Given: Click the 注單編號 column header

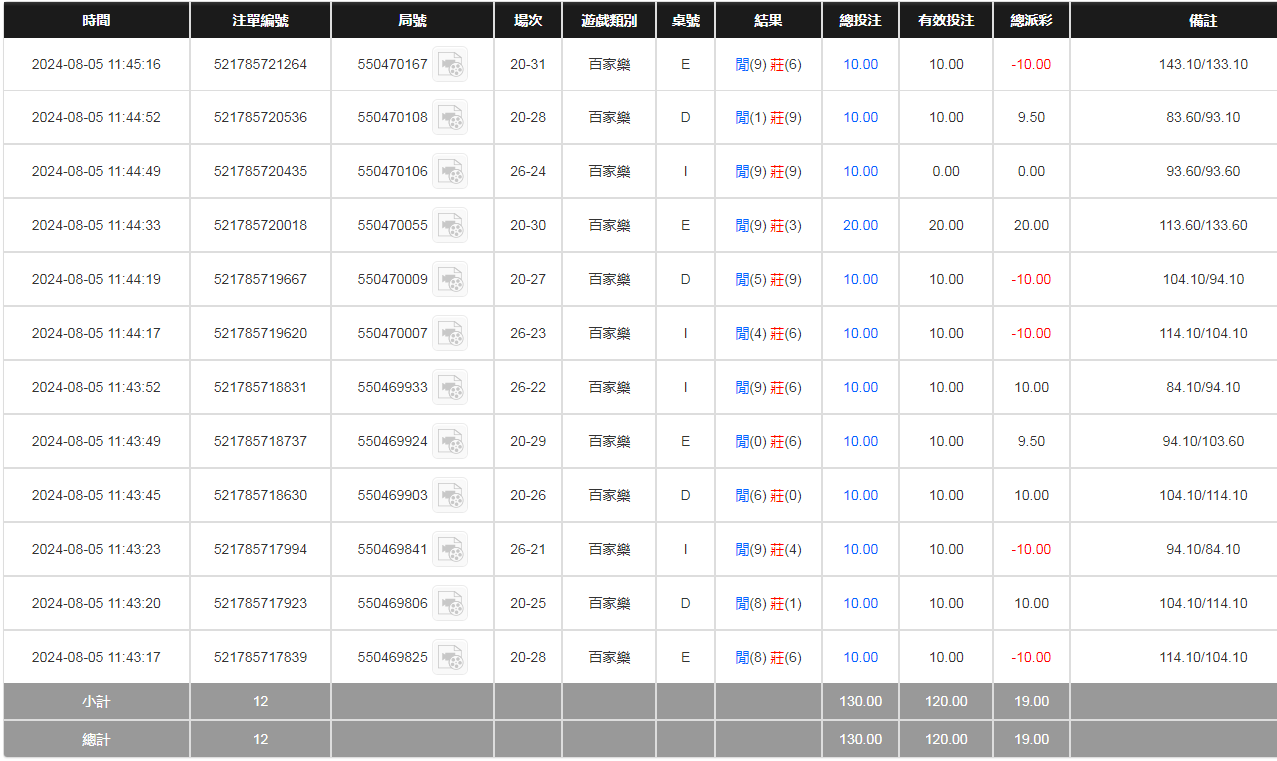Looking at the screenshot, I should click(x=260, y=20).
